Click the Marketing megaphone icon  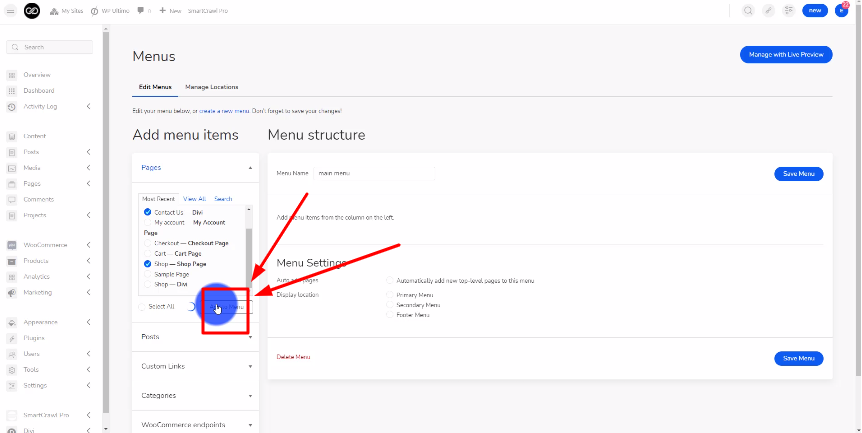coord(11,292)
